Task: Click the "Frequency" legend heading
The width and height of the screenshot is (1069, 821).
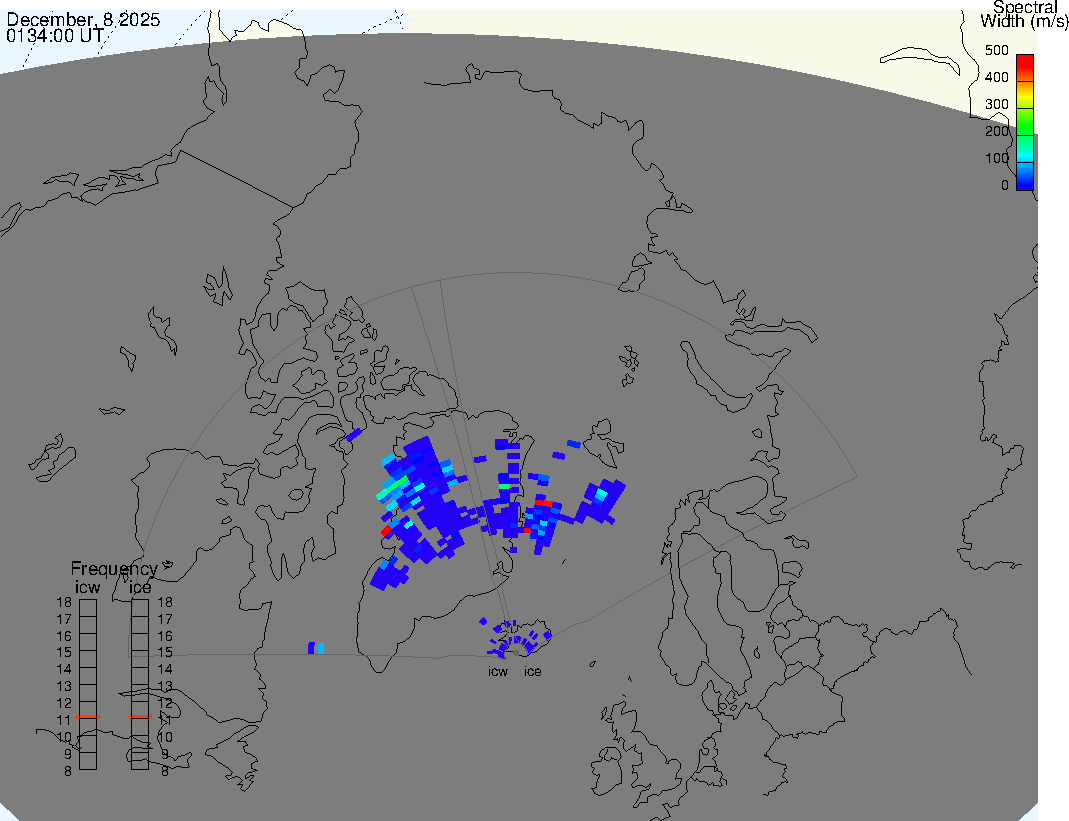Action: [x=114, y=569]
